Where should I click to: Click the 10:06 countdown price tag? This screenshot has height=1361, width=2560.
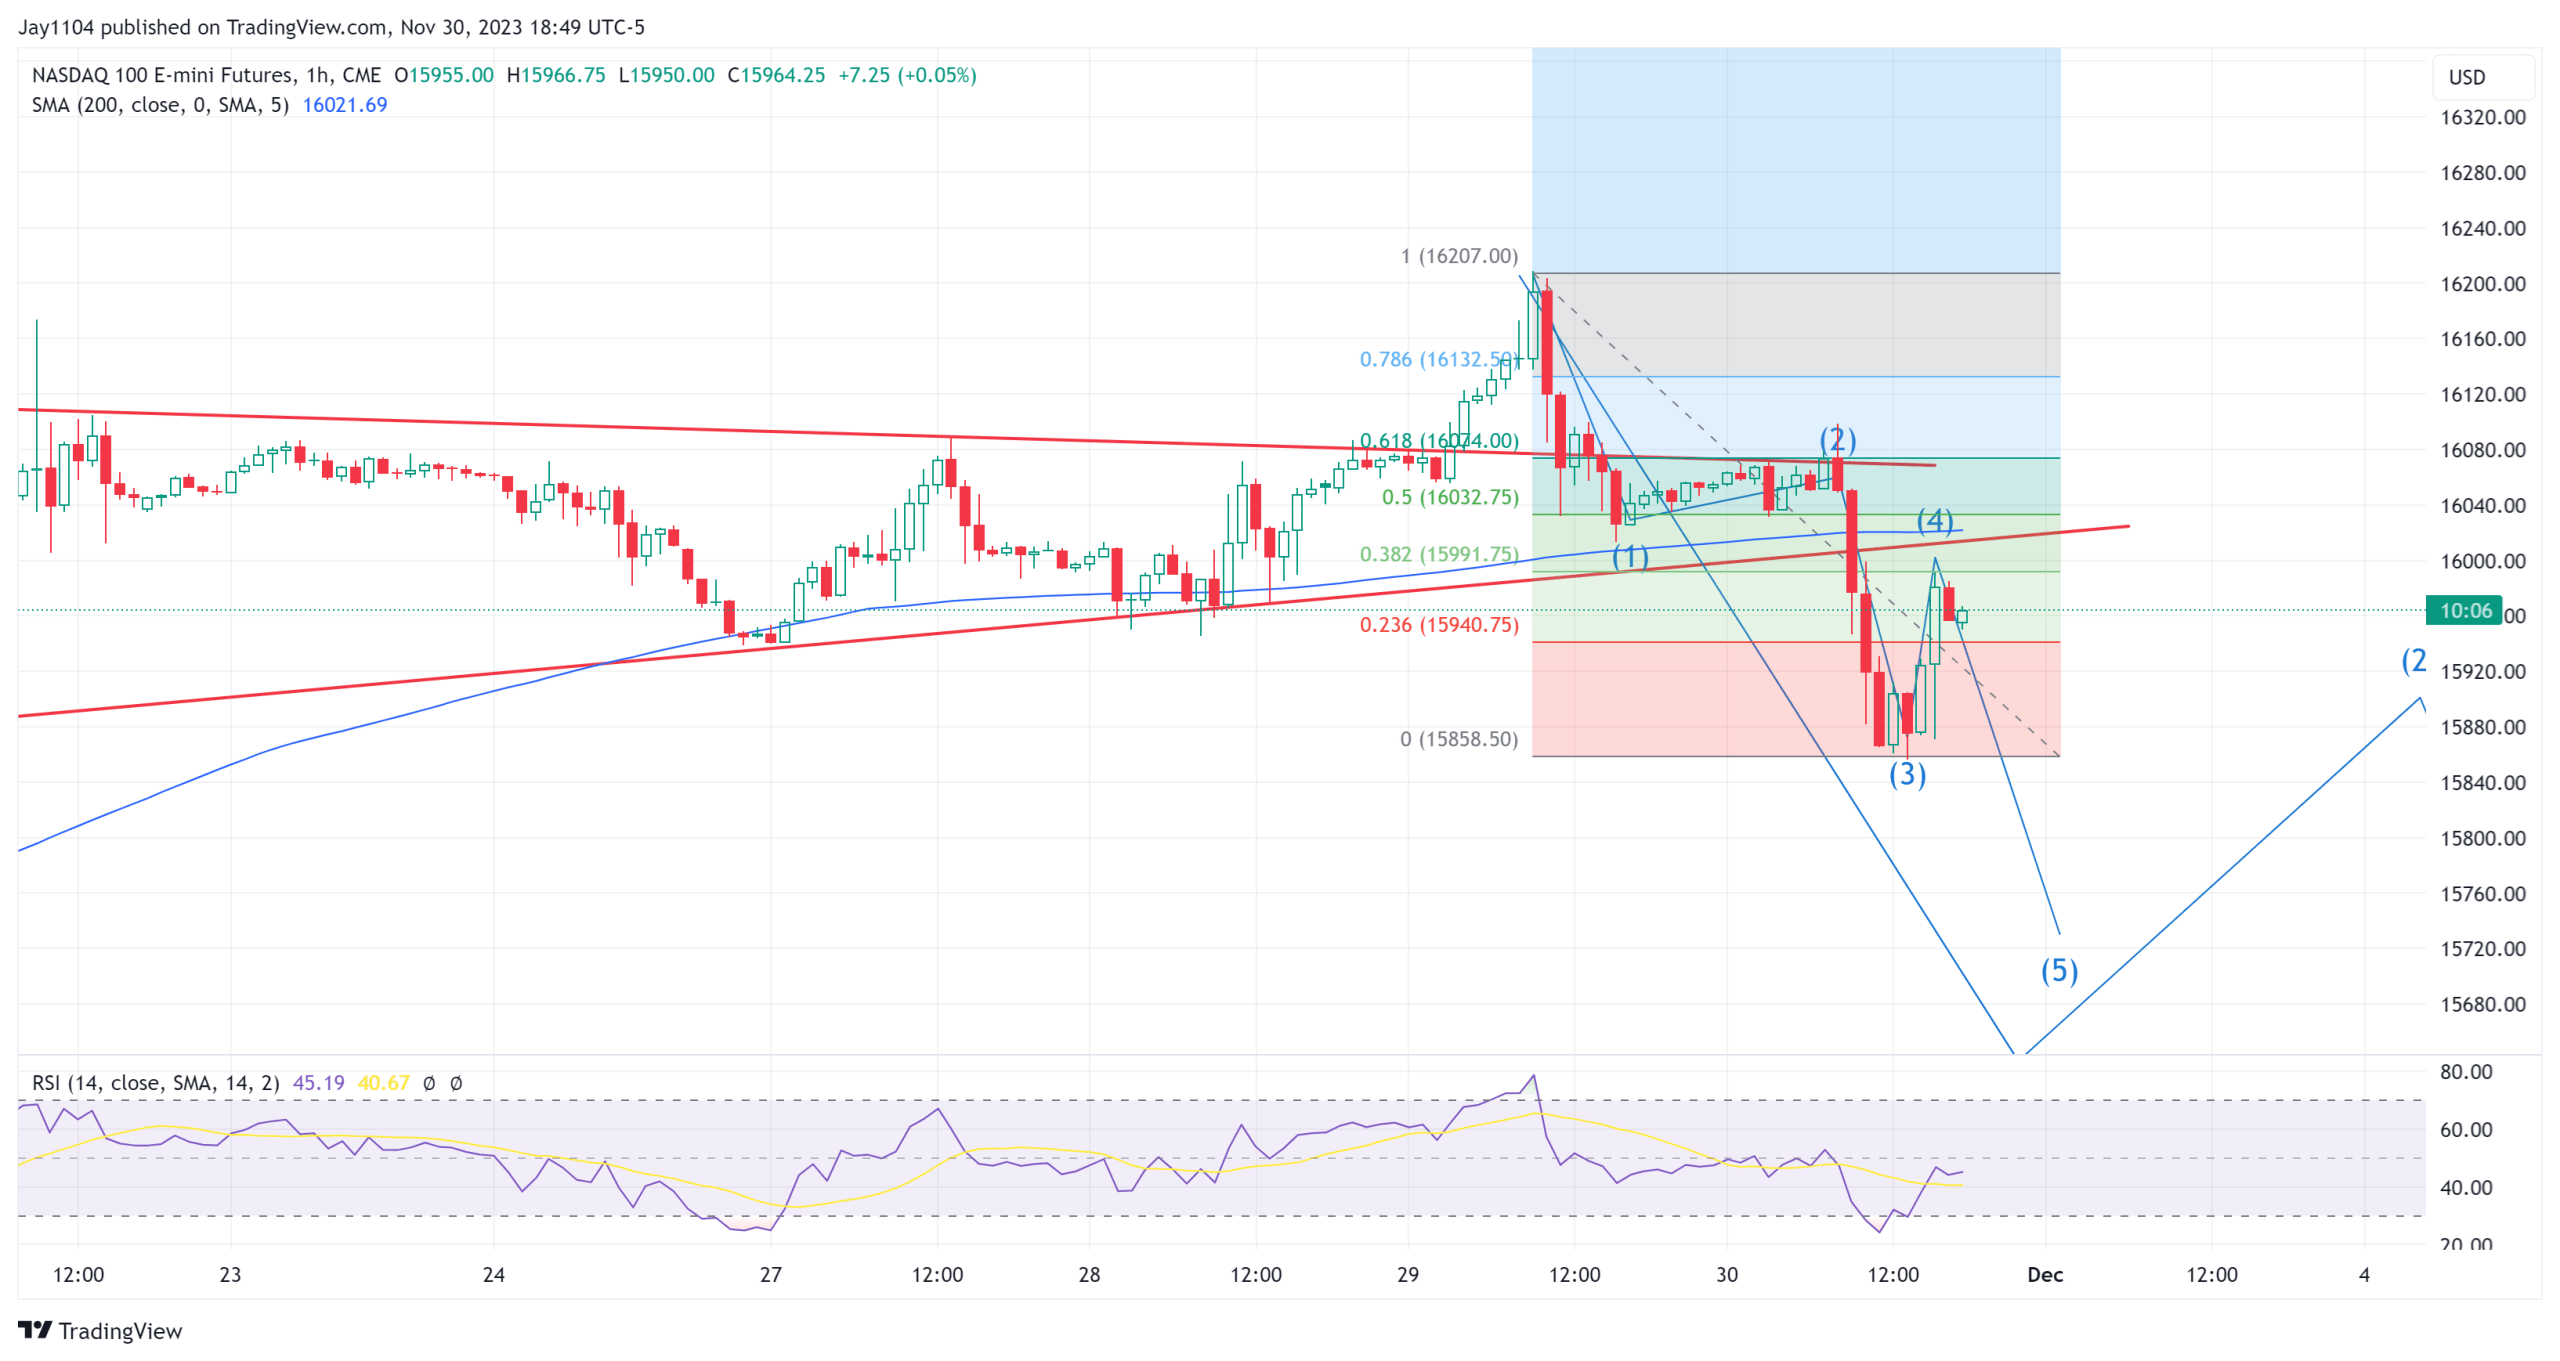tap(2464, 611)
